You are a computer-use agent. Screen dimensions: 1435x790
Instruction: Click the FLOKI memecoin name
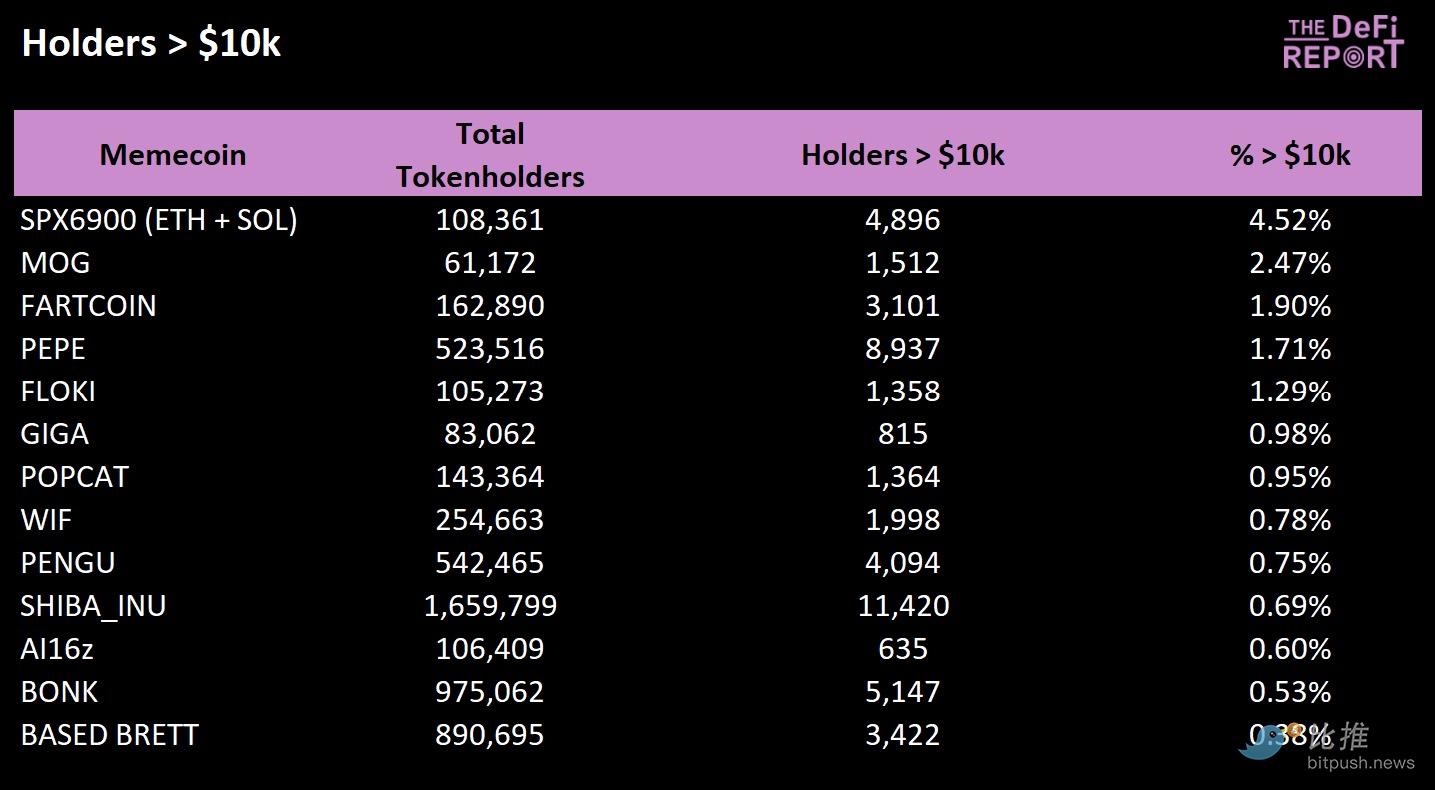click(x=58, y=391)
